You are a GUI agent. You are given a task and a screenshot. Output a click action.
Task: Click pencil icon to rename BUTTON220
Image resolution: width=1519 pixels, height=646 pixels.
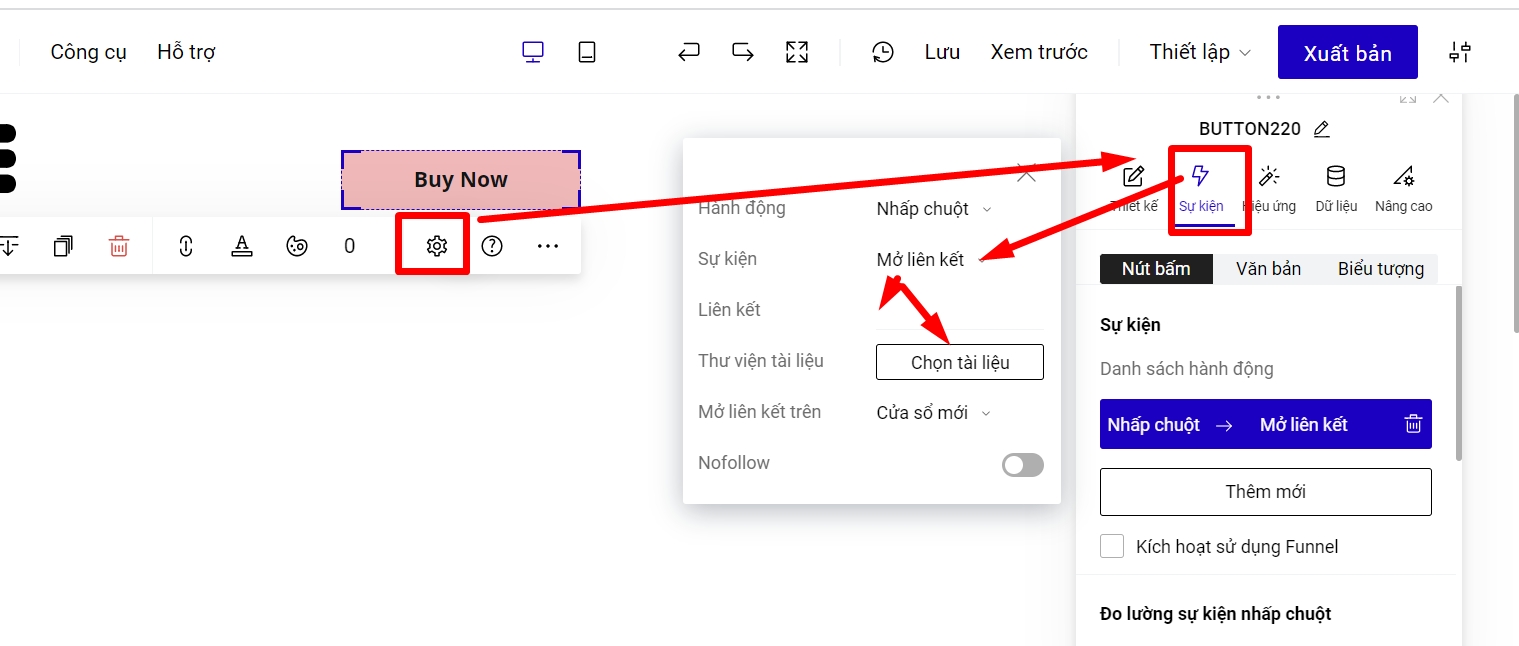(x=1321, y=129)
